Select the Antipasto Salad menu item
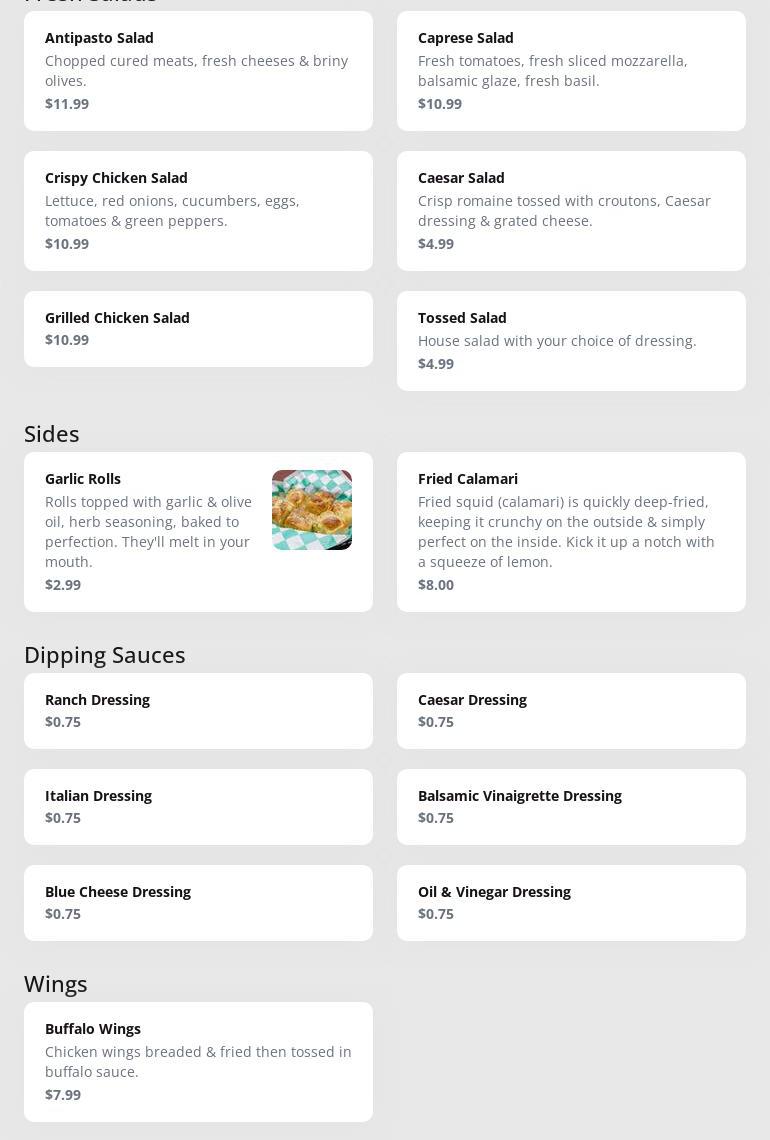The height and width of the screenshot is (1140, 770). (198, 71)
